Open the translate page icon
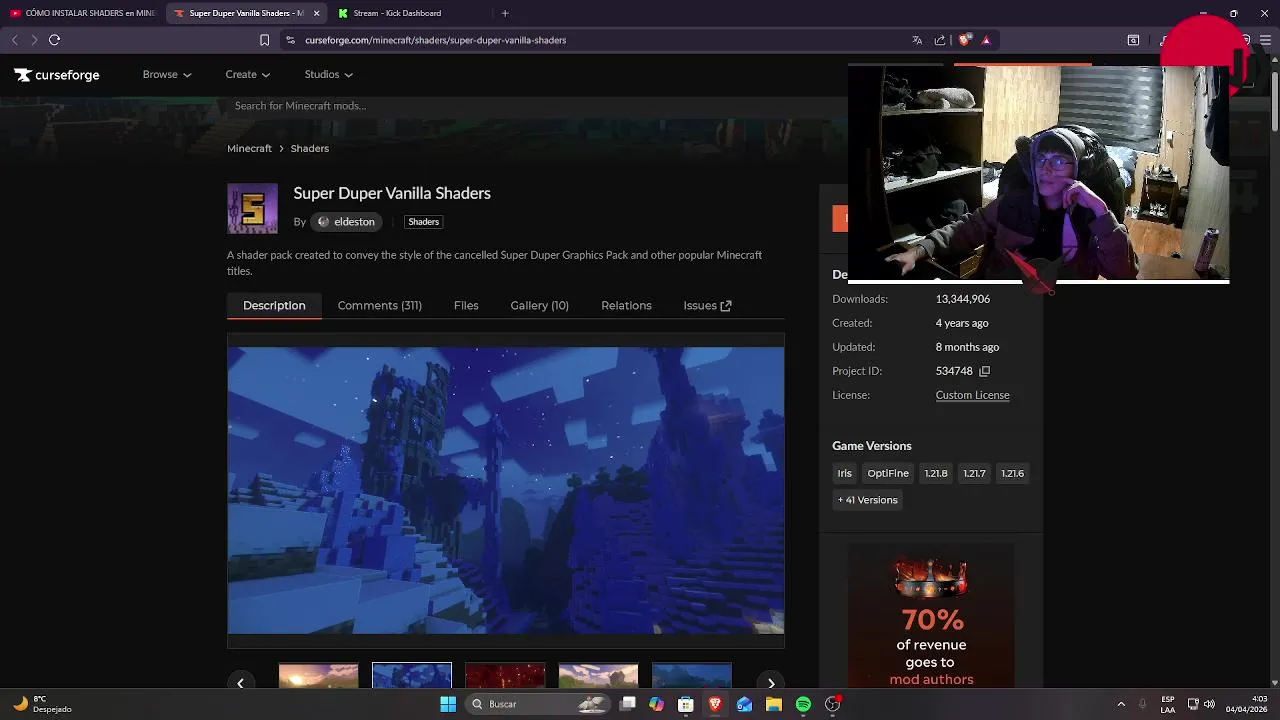Image resolution: width=1280 pixels, height=720 pixels. [x=917, y=40]
